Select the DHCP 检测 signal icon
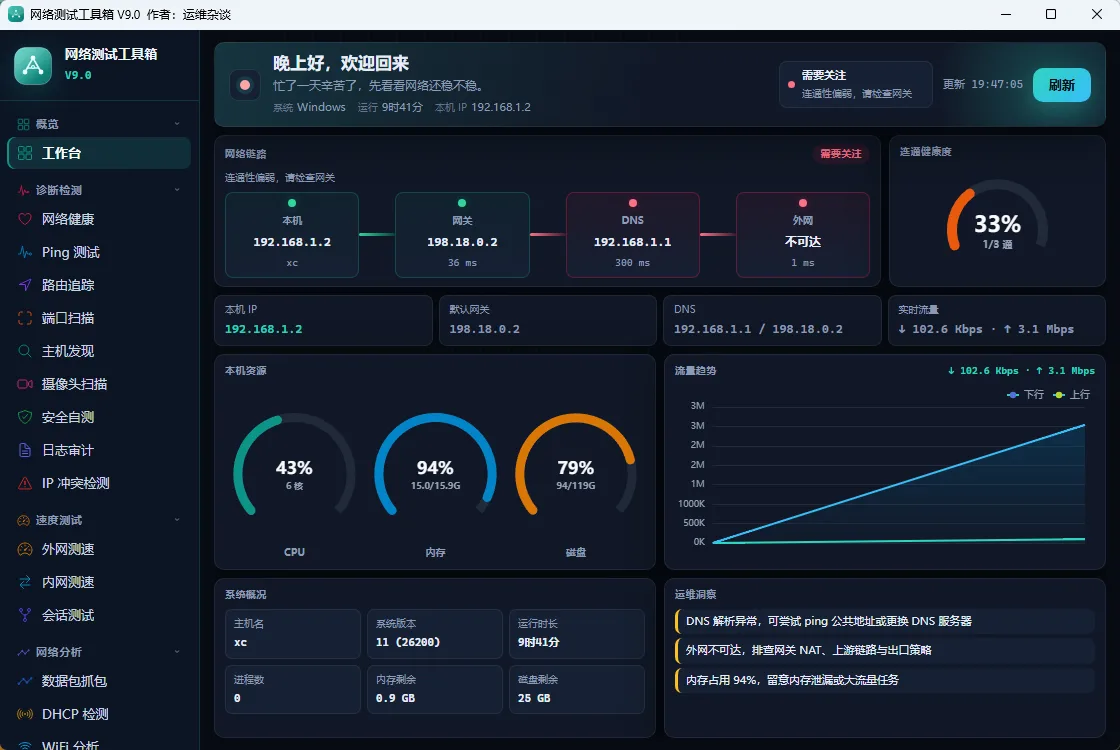Screen dimensions: 1120x750 25,714
